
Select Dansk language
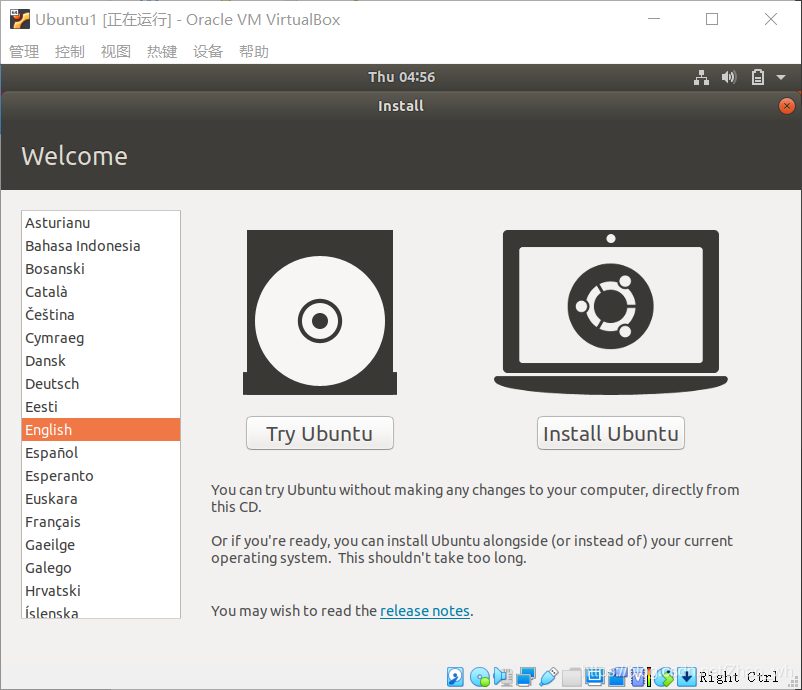click(101, 361)
